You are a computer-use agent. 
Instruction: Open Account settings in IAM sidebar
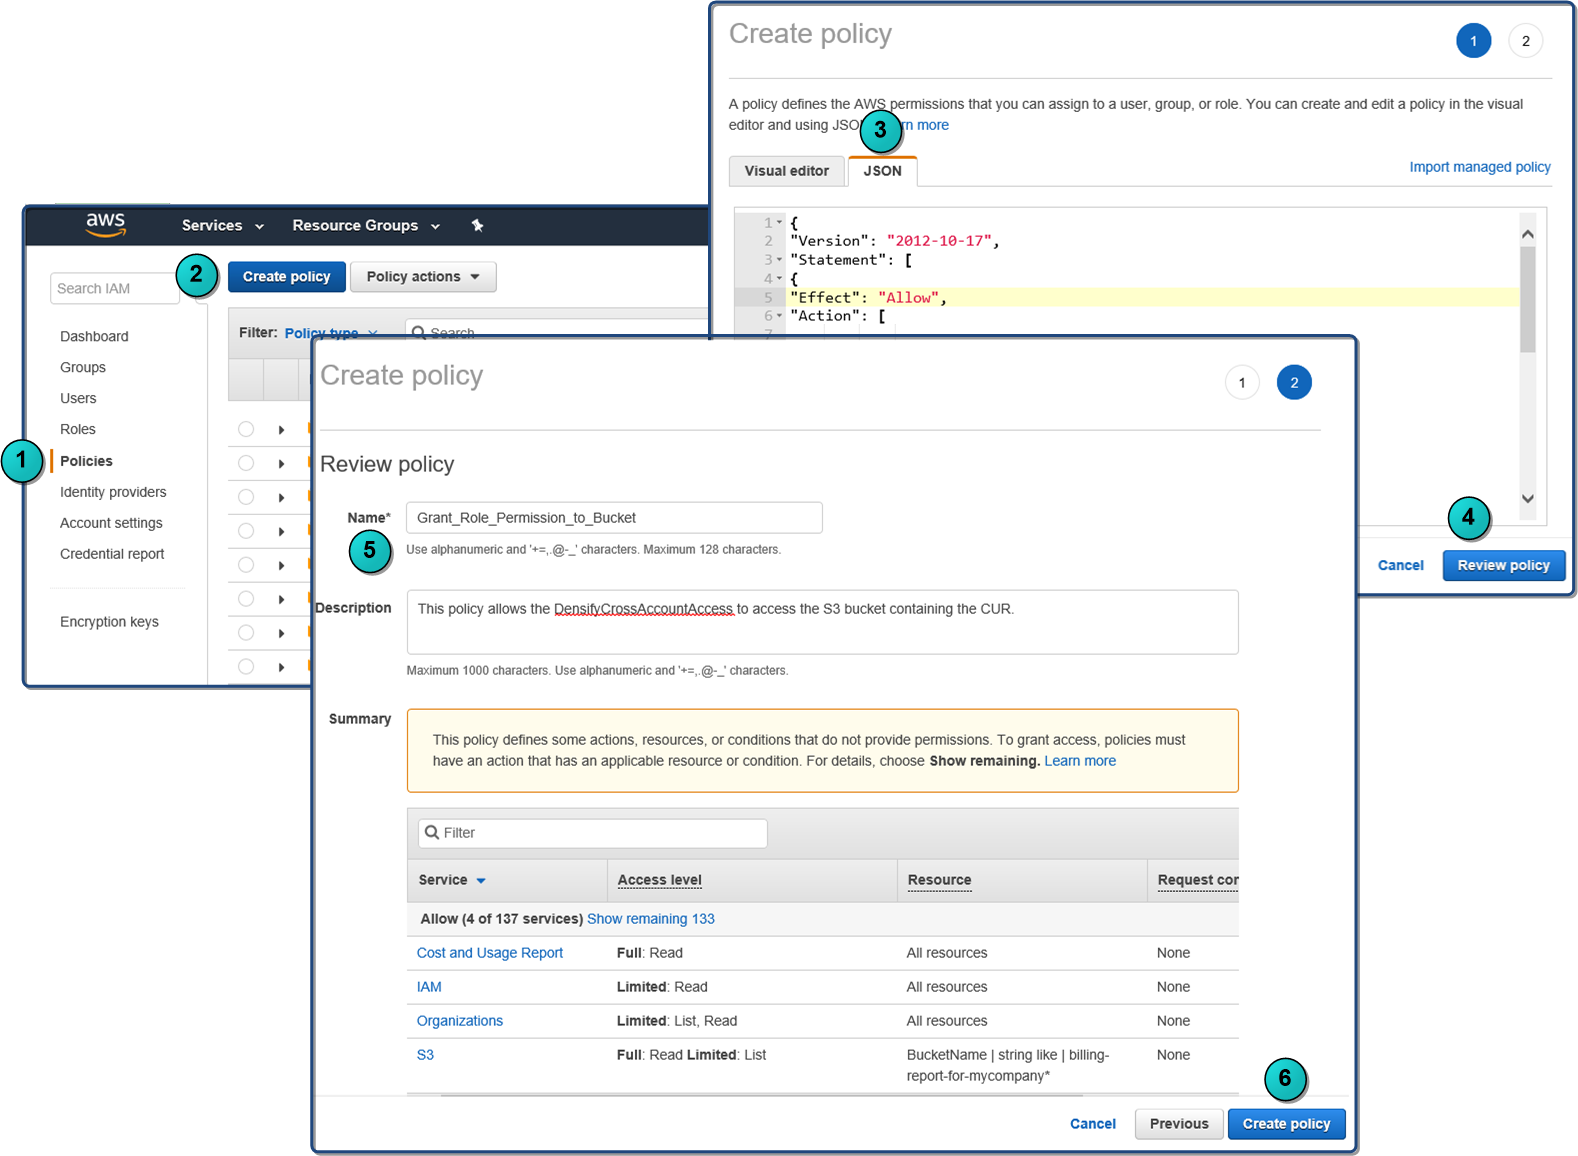click(x=111, y=523)
